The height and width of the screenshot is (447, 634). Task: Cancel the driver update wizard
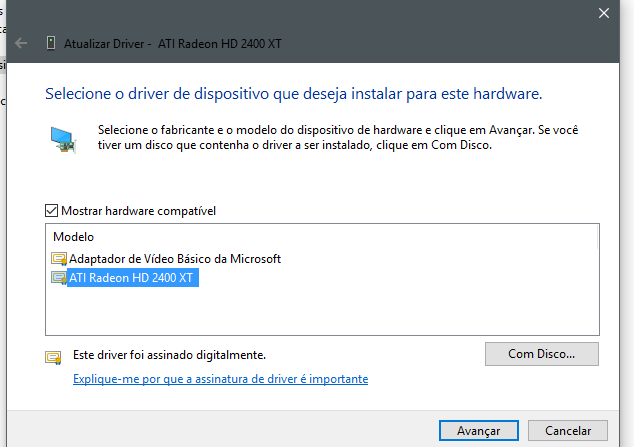568,431
